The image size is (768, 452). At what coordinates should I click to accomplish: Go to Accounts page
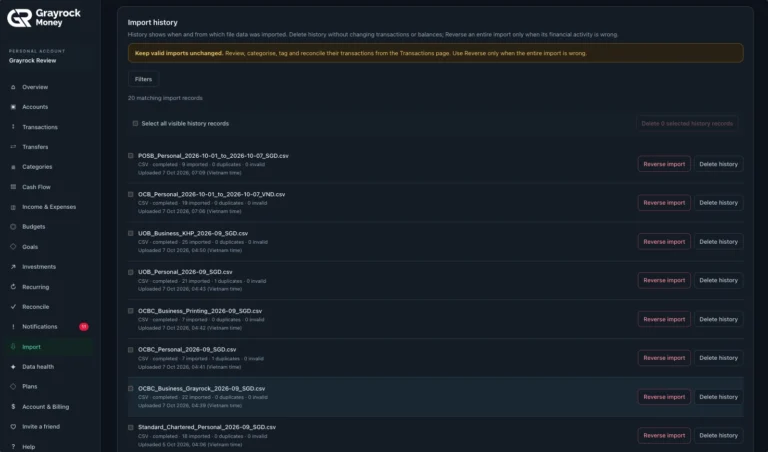(x=35, y=107)
